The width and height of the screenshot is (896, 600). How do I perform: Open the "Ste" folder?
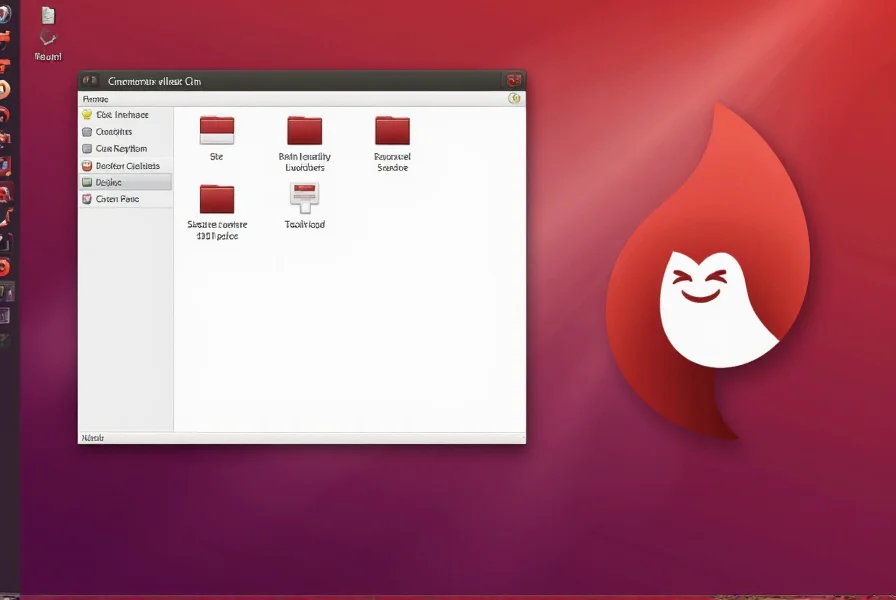pyautogui.click(x=217, y=131)
